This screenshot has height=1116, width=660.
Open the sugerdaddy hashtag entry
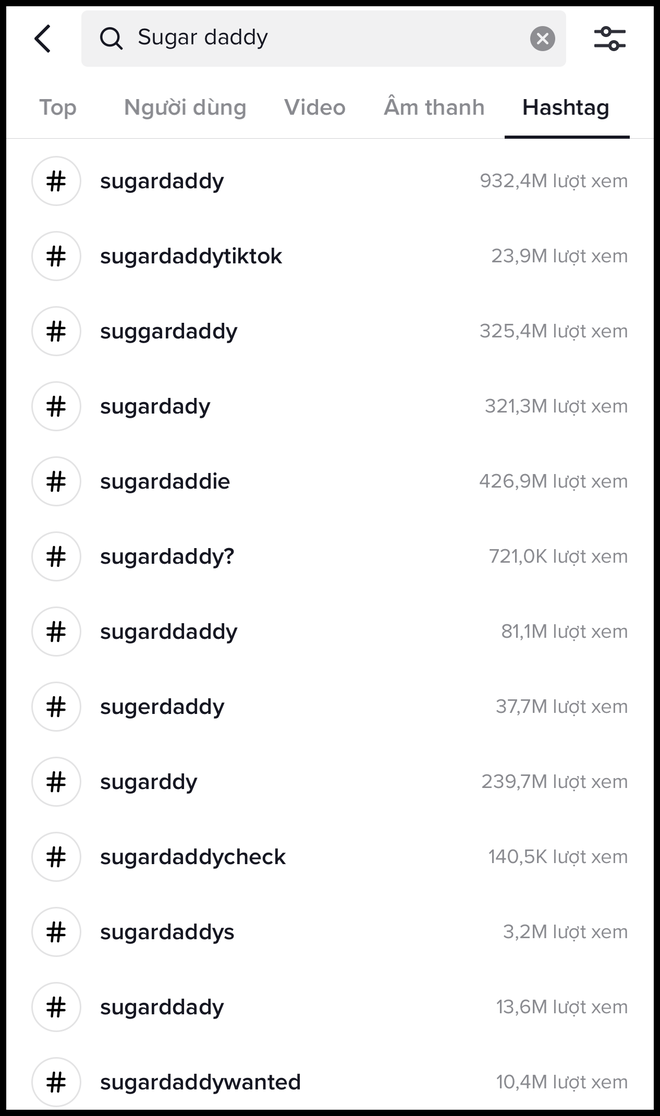(x=162, y=707)
